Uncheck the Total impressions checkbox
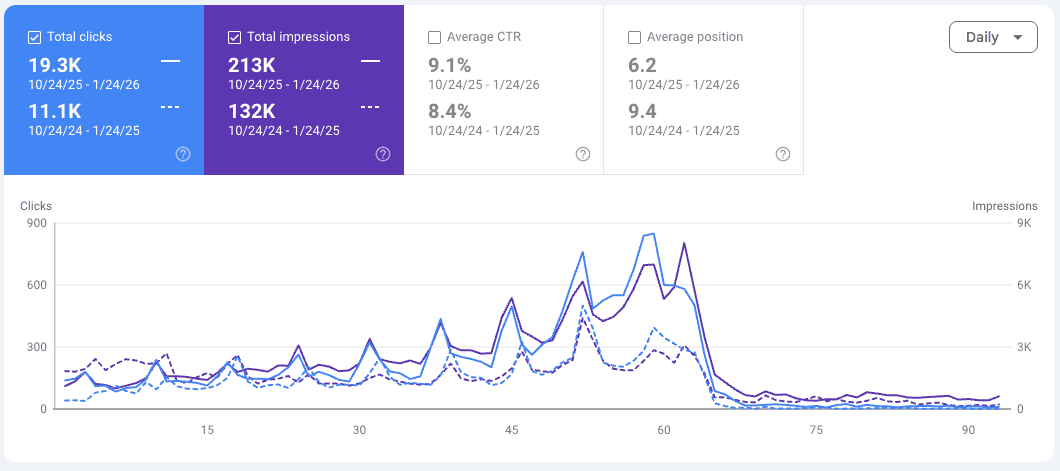This screenshot has height=471, width=1060. (235, 37)
